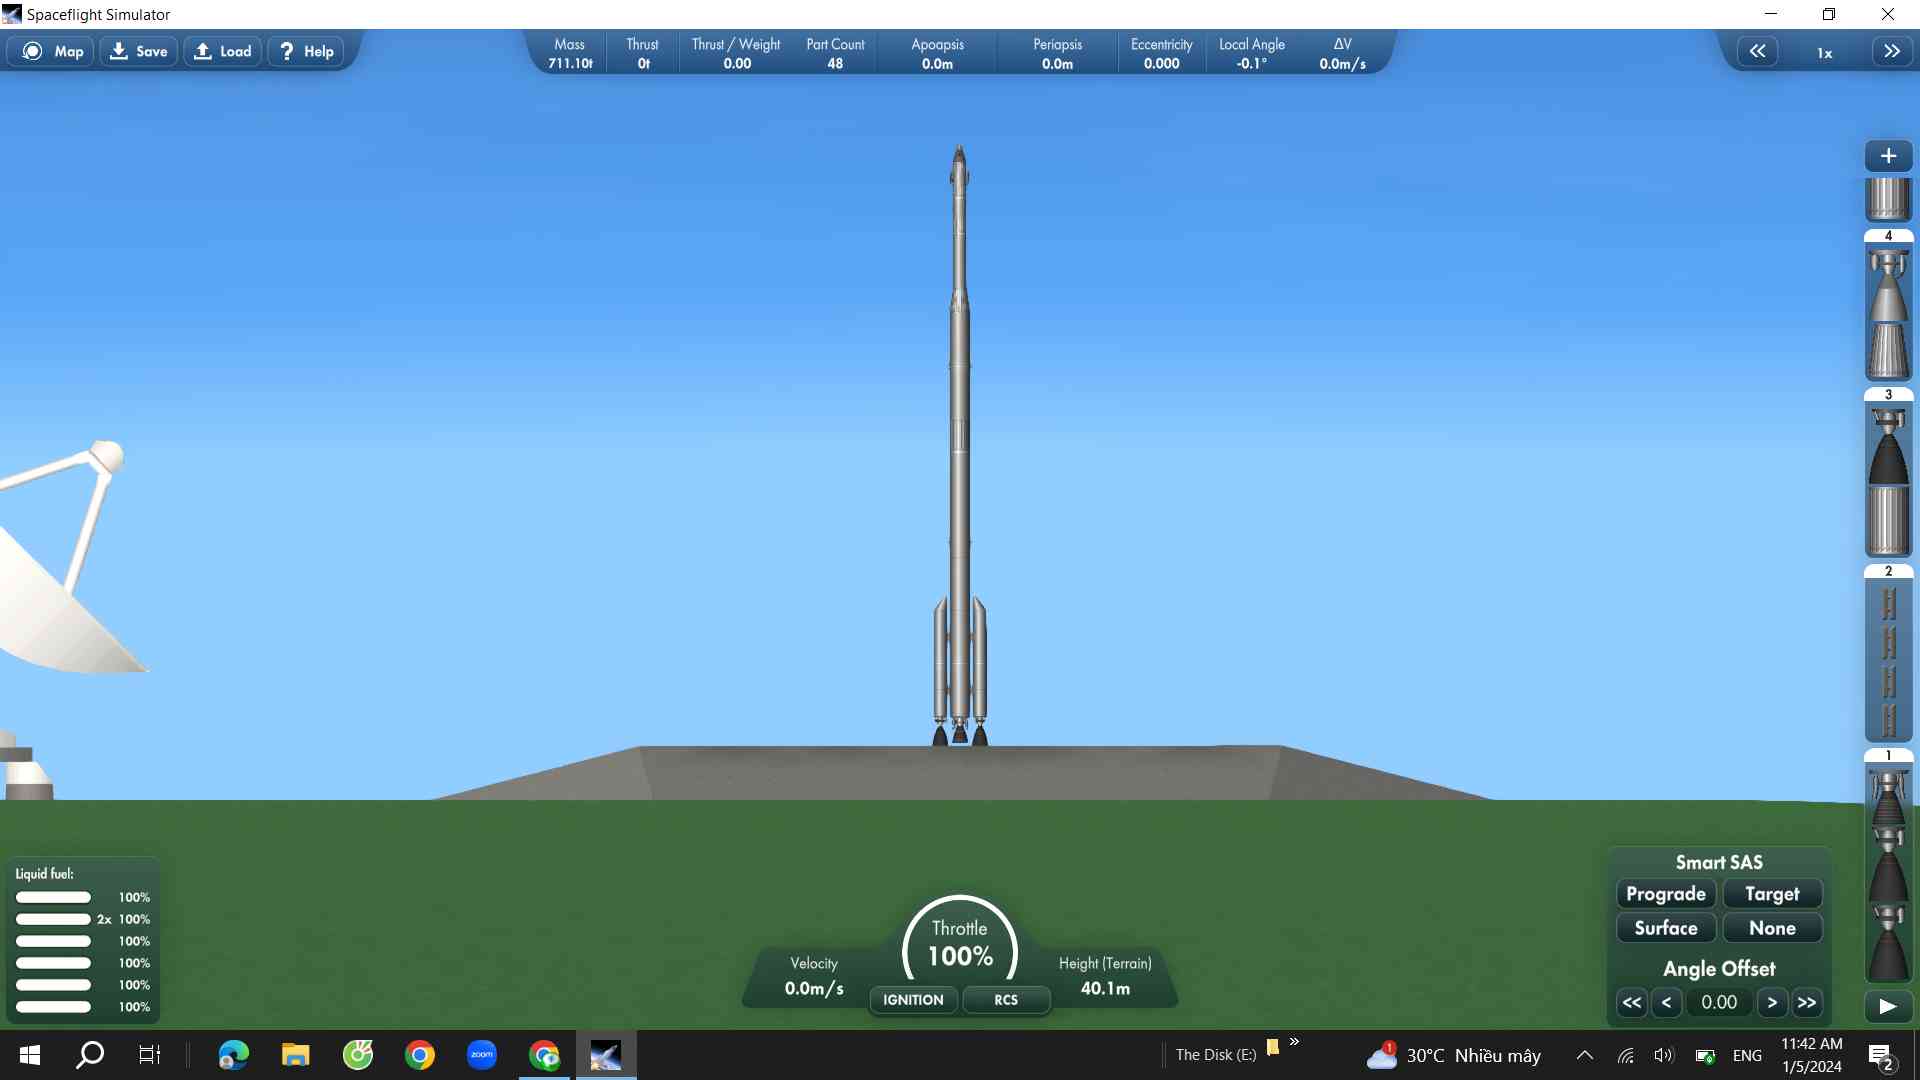This screenshot has height=1080, width=1920.
Task: Toggle RCS thrusters
Action: coord(1006,999)
